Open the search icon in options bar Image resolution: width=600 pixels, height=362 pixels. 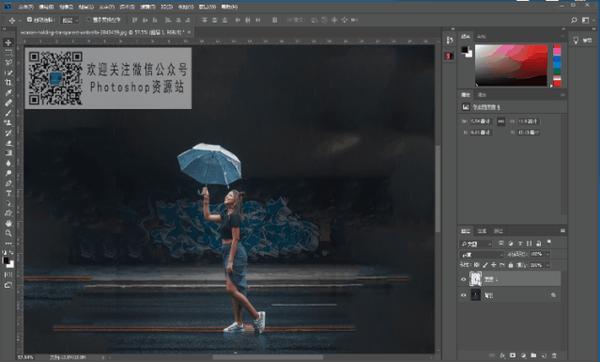574,20
